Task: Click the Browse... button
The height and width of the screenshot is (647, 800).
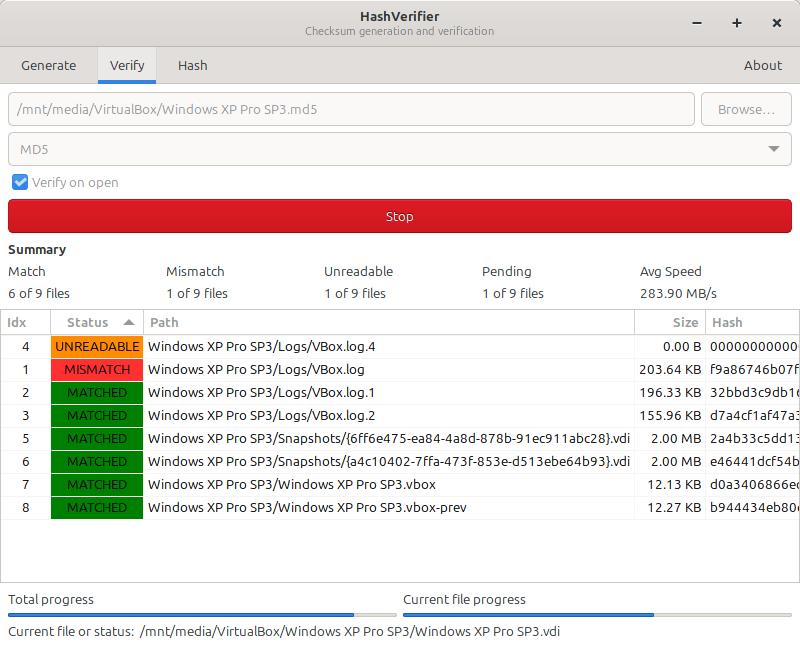Action: point(746,109)
